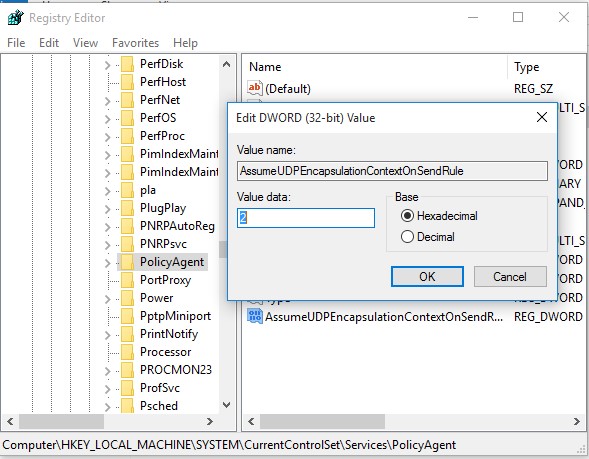This screenshot has height=459, width=589.
Task: Click the registry path in the status bar
Action: point(229,445)
